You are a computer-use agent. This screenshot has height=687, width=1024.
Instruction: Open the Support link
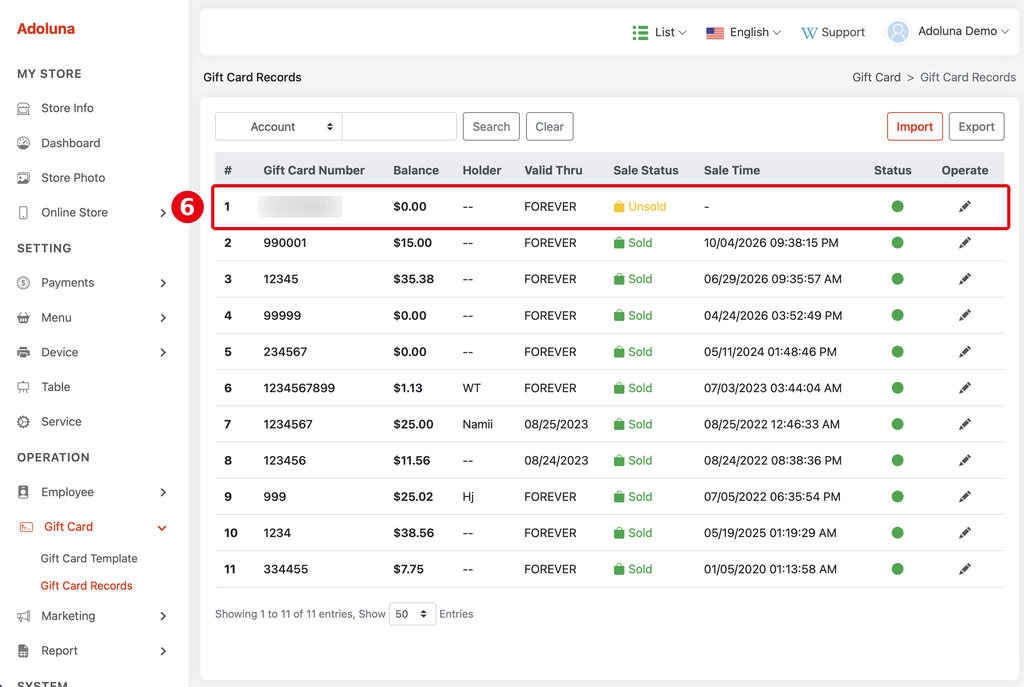[833, 32]
